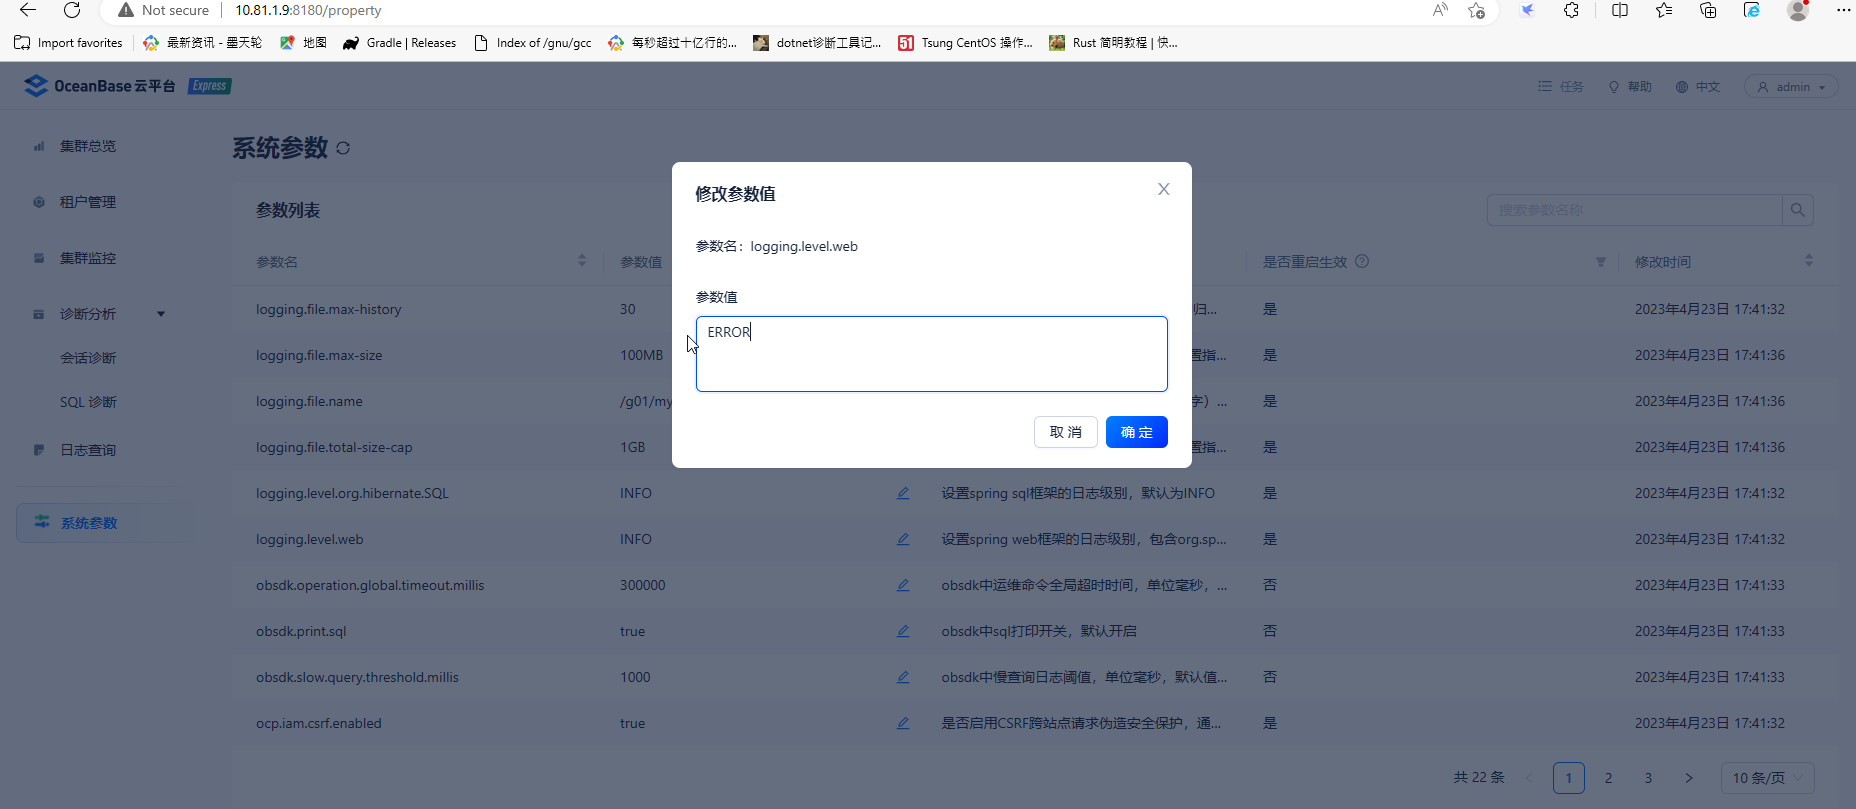Click the parameter search magnifier button

tap(1797, 210)
